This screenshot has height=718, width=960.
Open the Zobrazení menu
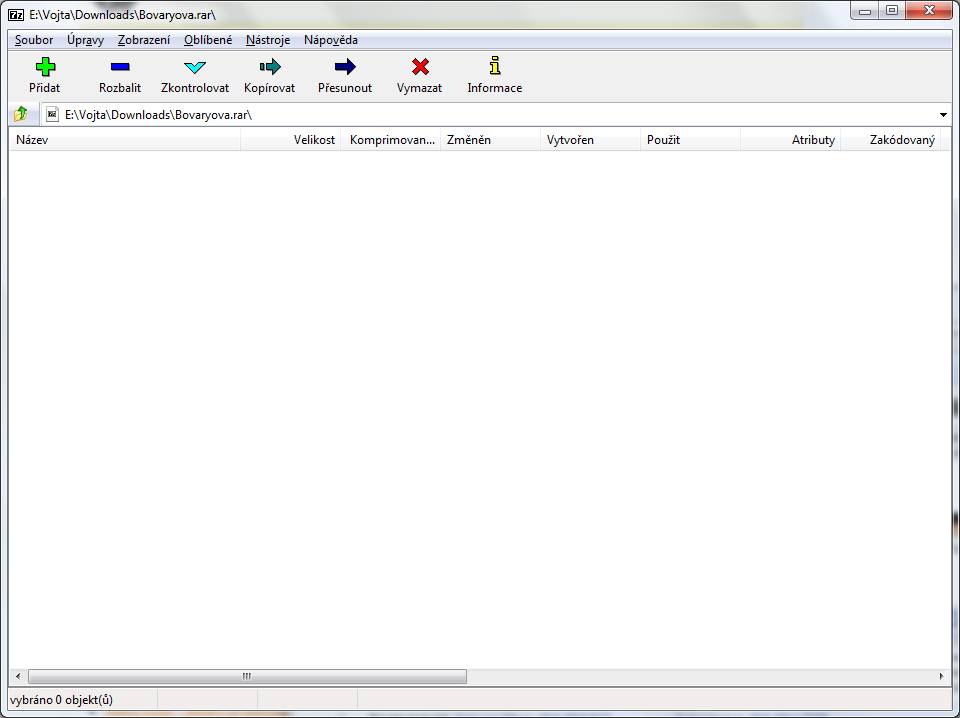pos(144,40)
